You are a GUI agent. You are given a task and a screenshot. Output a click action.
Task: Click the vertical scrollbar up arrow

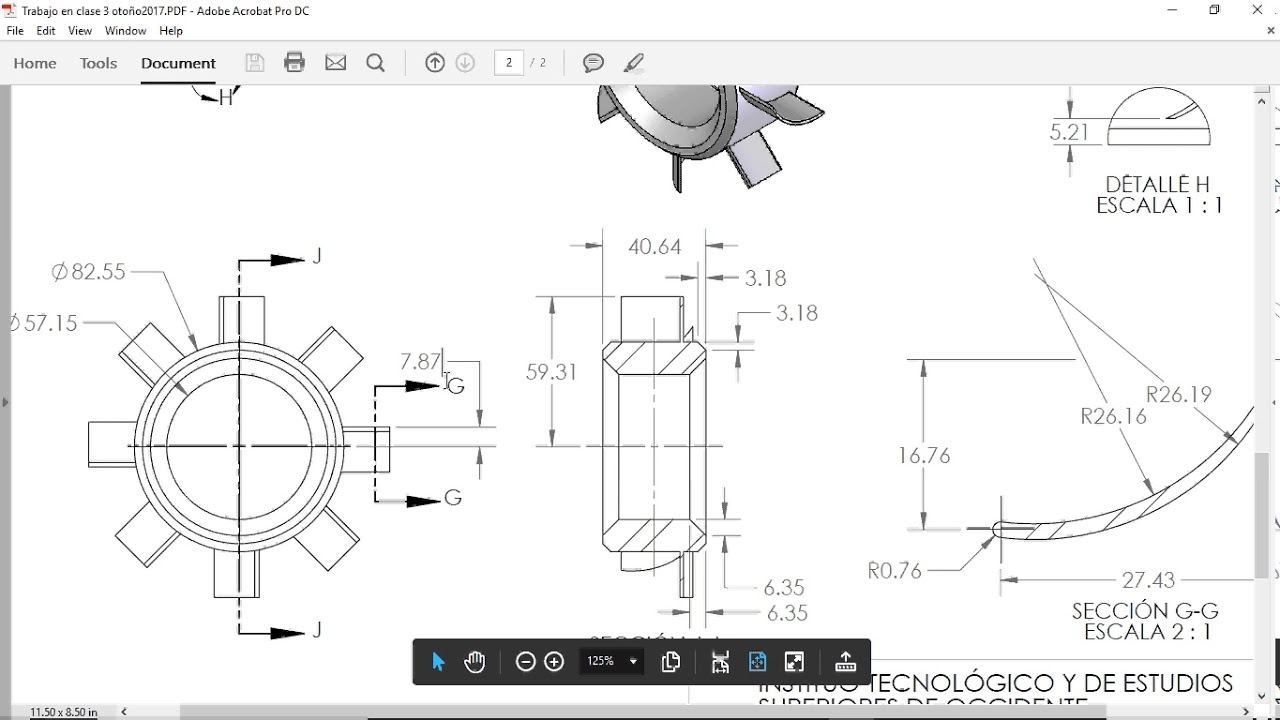[x=1262, y=101]
